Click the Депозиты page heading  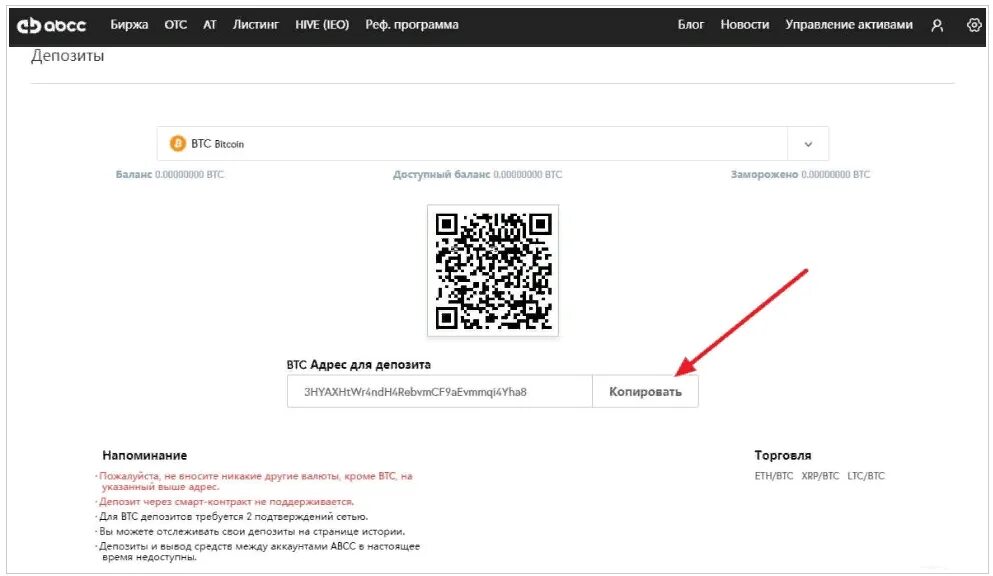point(68,56)
